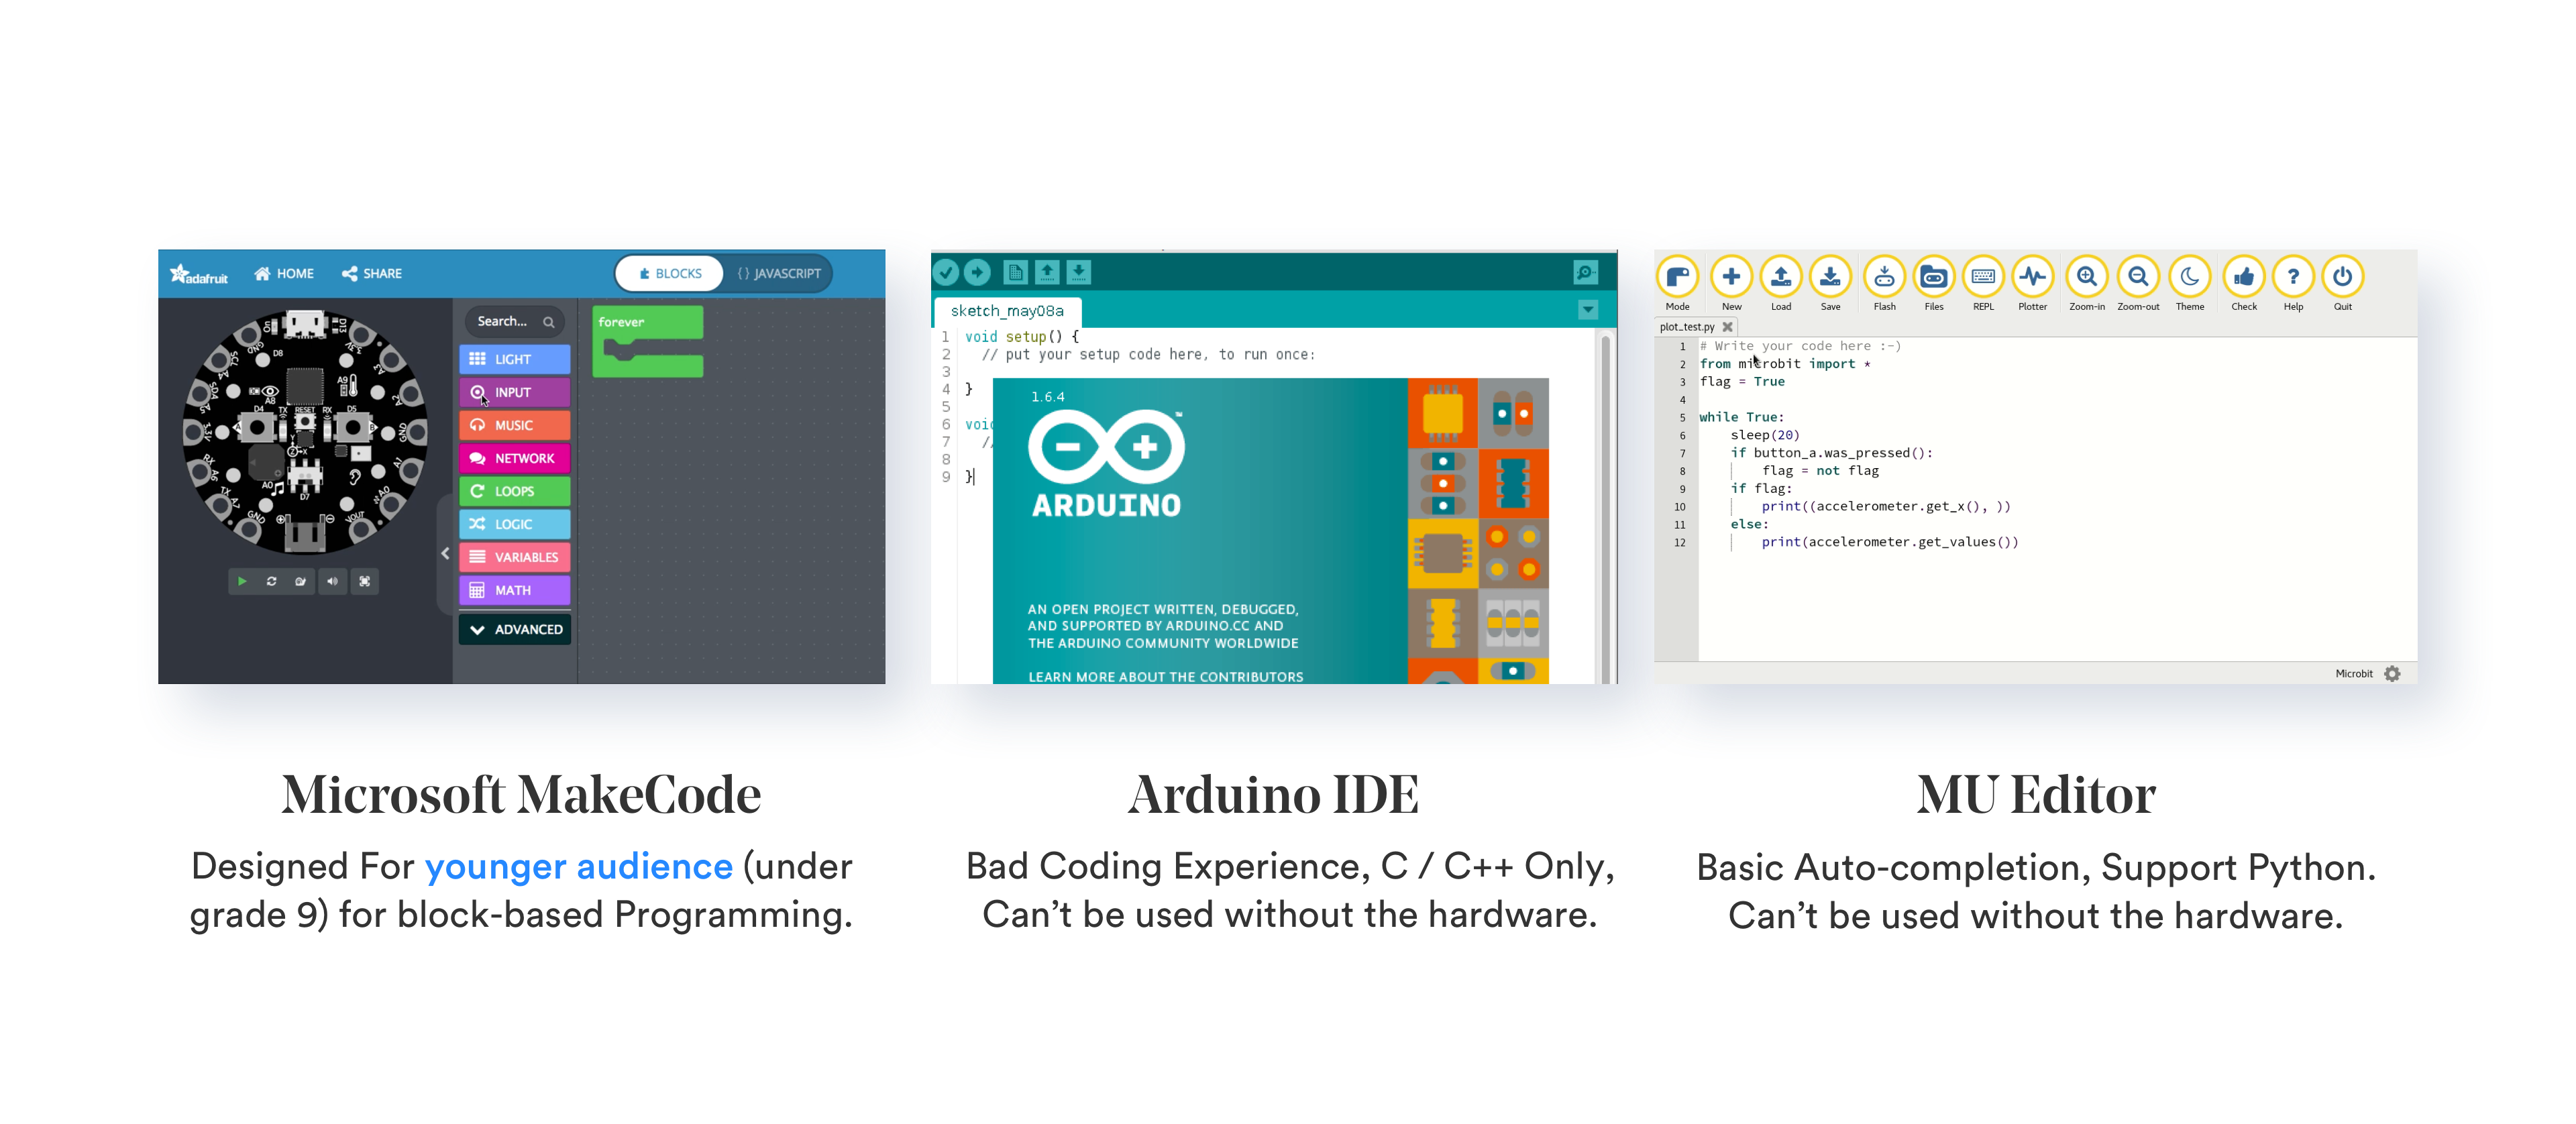This screenshot has width=2576, height=1124.
Task: Open the Variables block category
Action: coord(515,557)
